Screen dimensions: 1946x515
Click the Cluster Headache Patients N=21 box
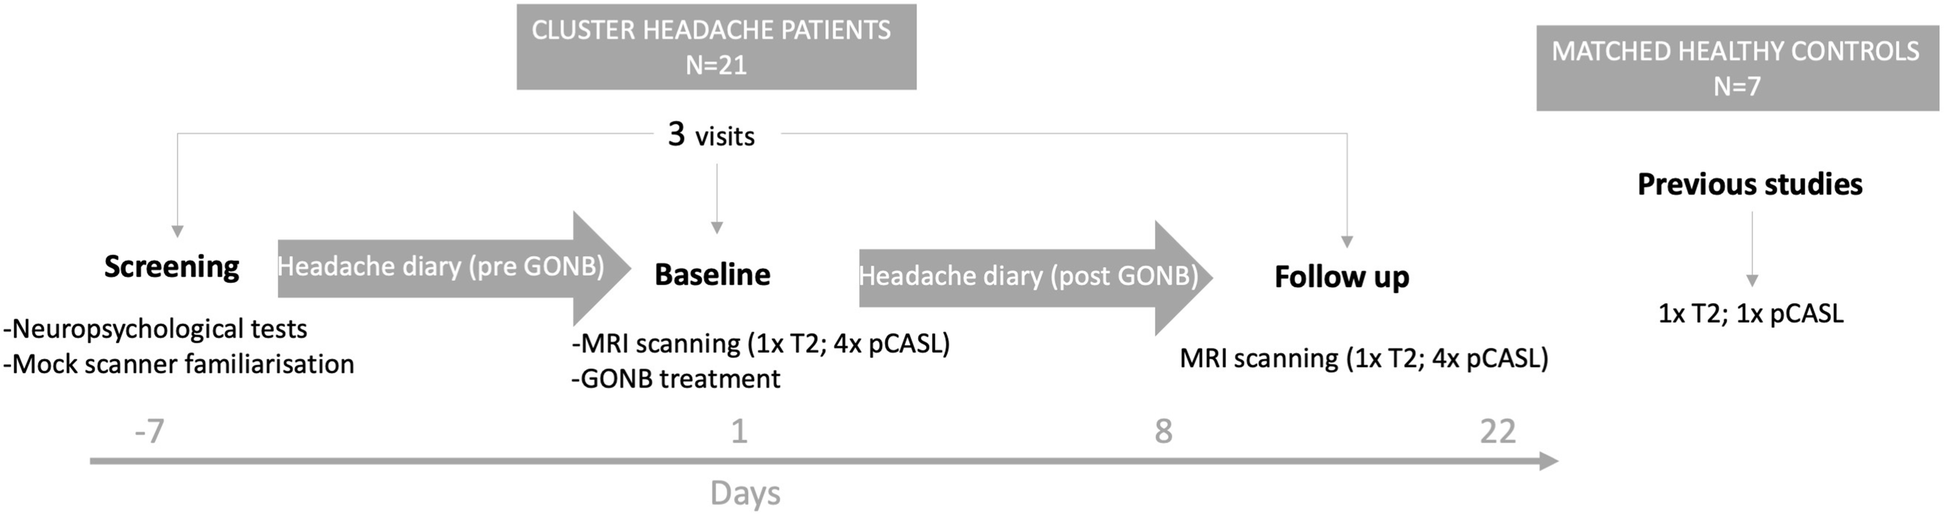(715, 47)
